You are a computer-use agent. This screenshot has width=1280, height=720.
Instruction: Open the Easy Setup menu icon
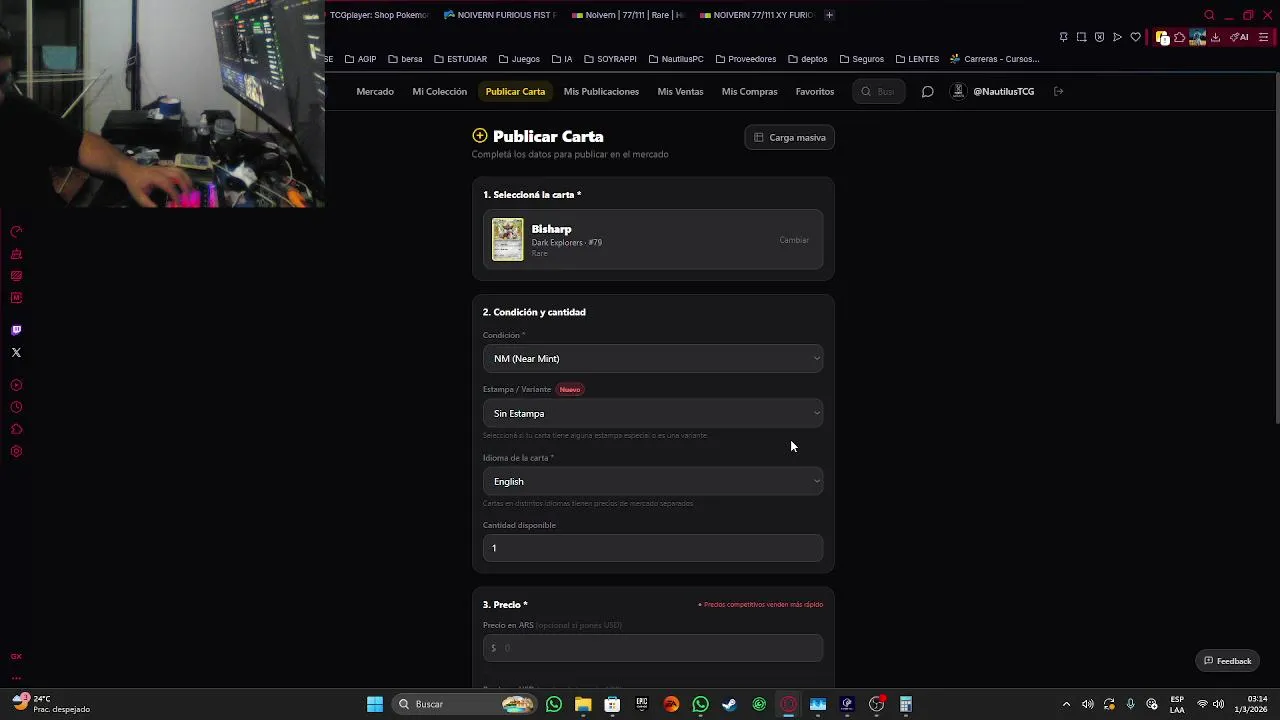click(1264, 37)
